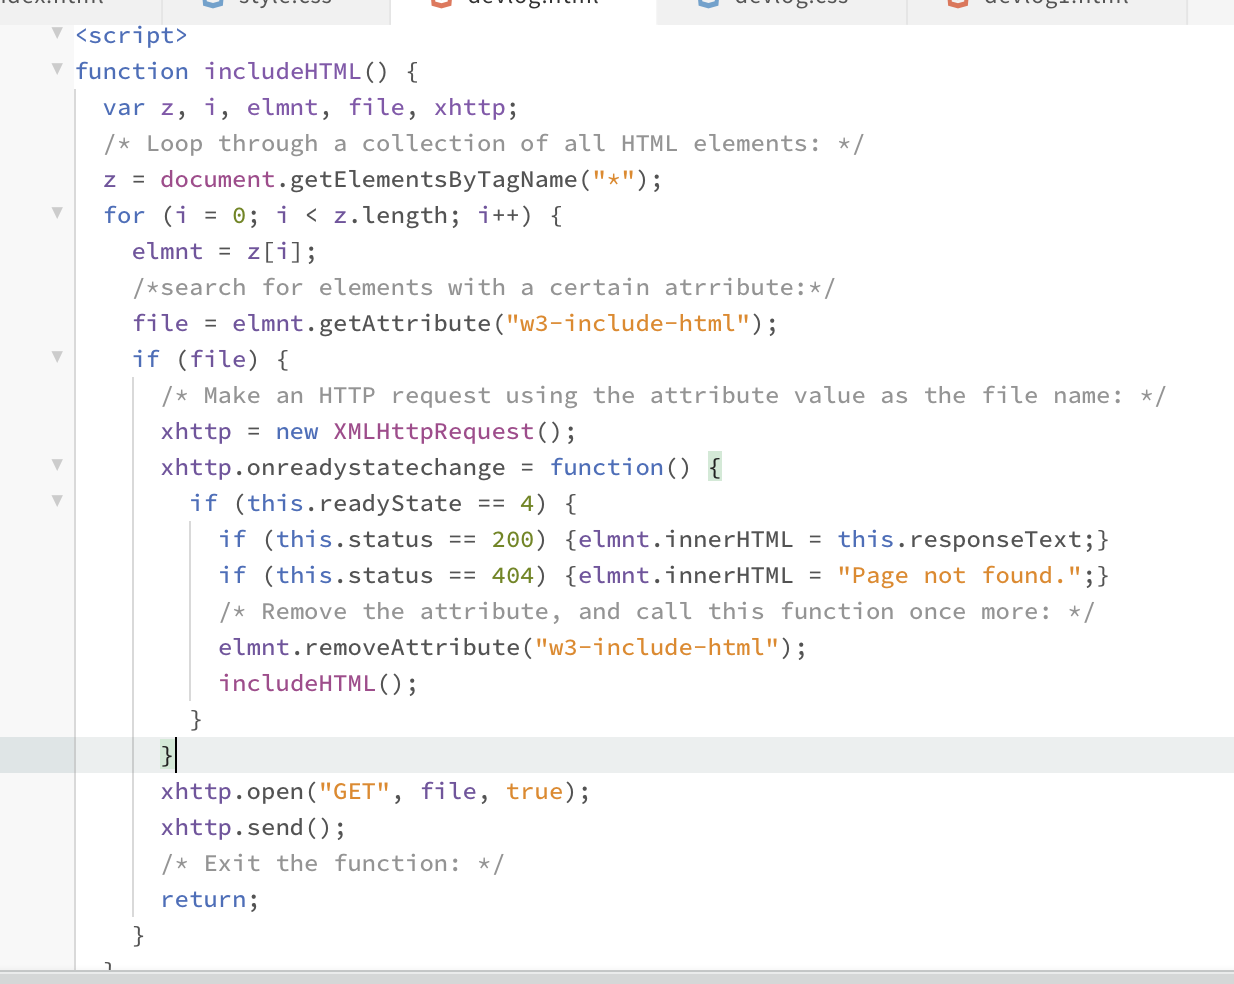The width and height of the screenshot is (1234, 984).
Task: Collapse the readyState if block
Action: [57, 500]
